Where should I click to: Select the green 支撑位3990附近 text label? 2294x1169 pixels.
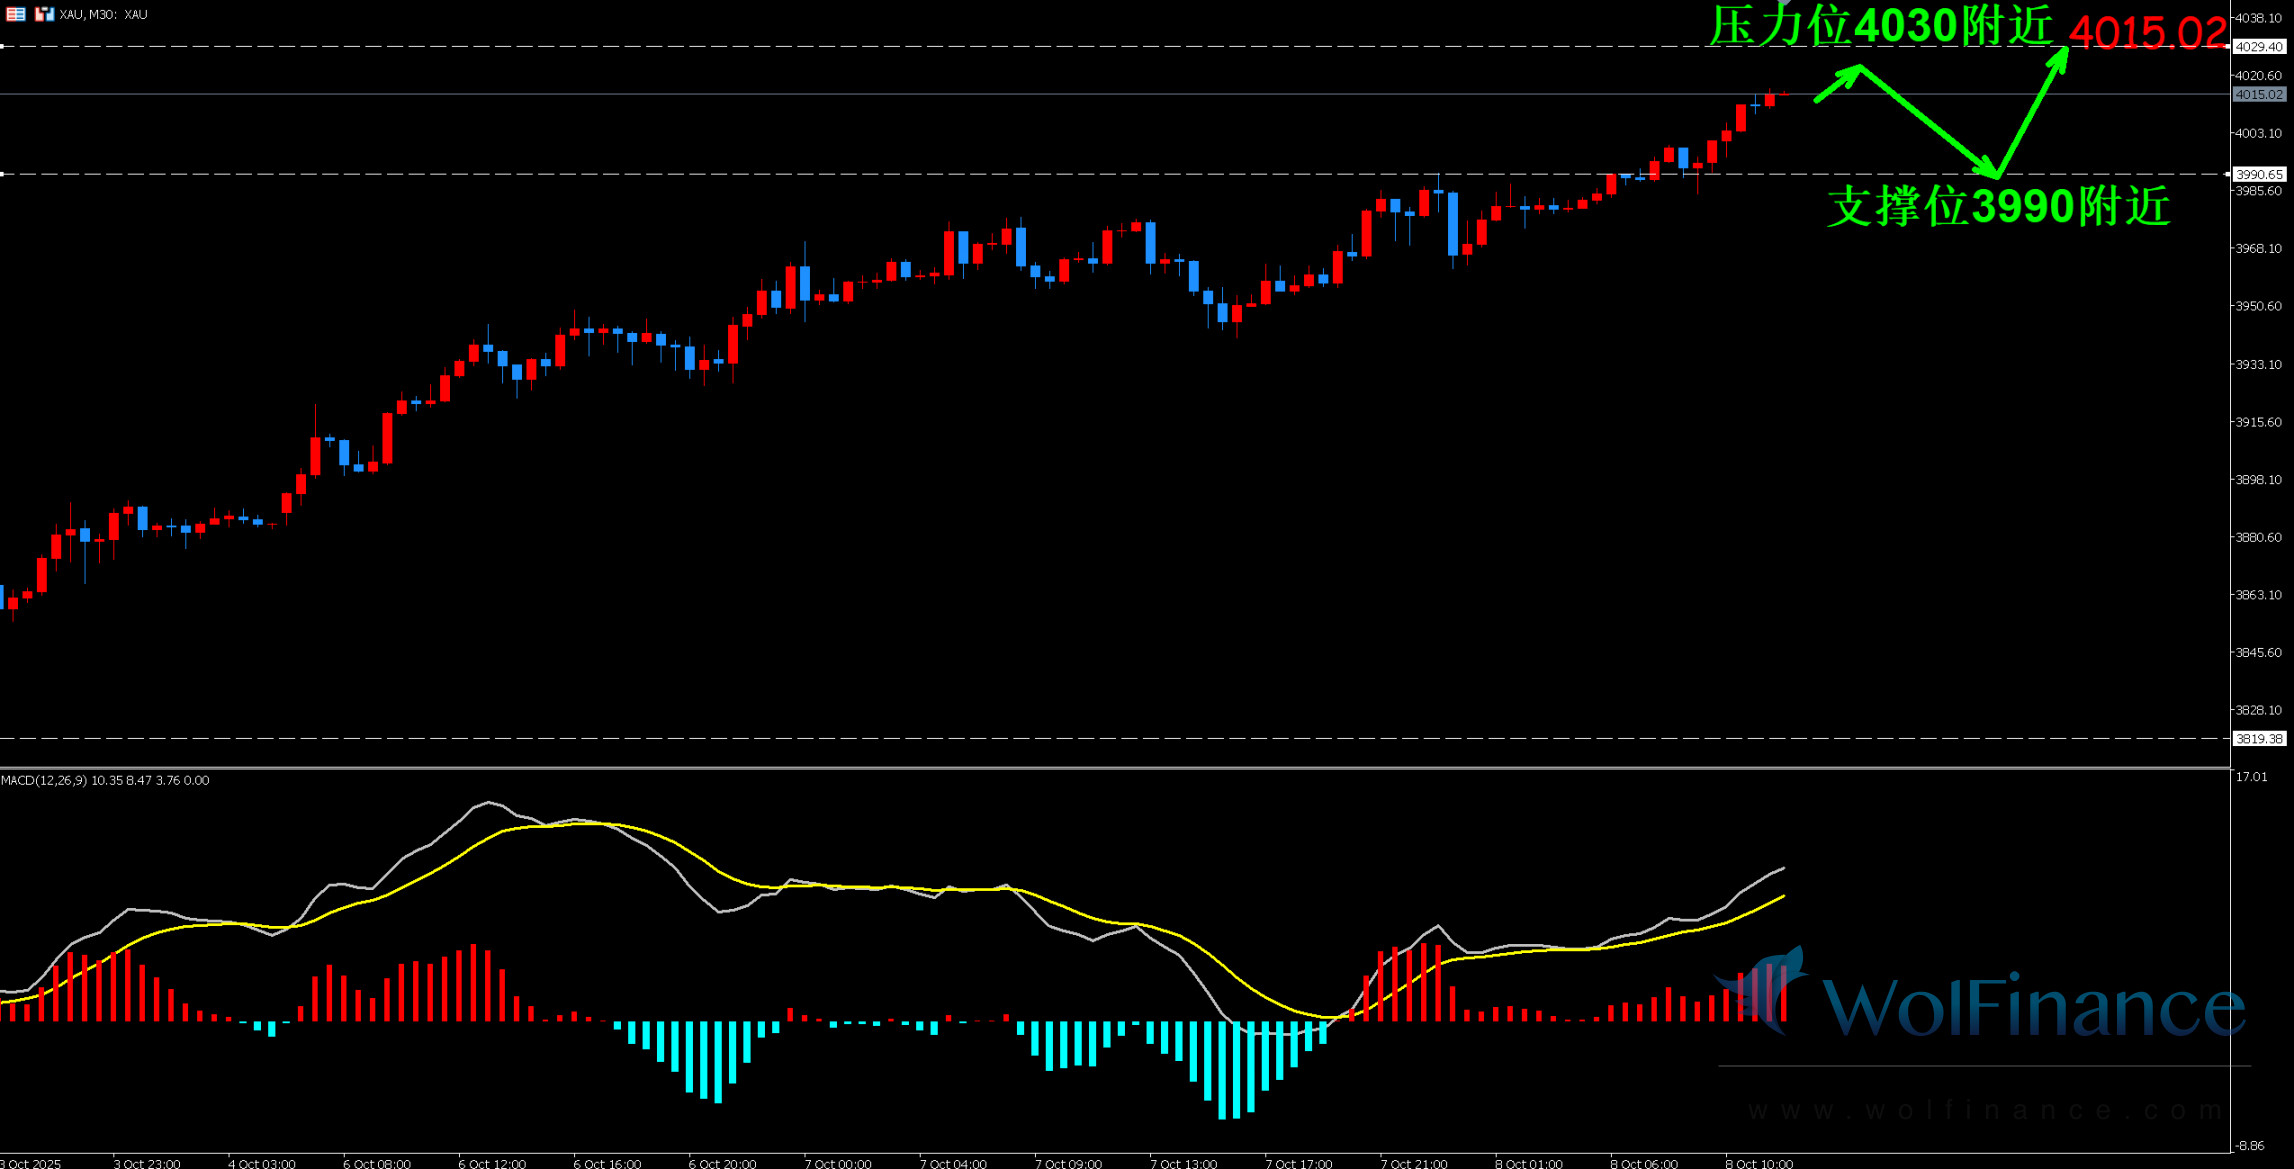[1998, 206]
